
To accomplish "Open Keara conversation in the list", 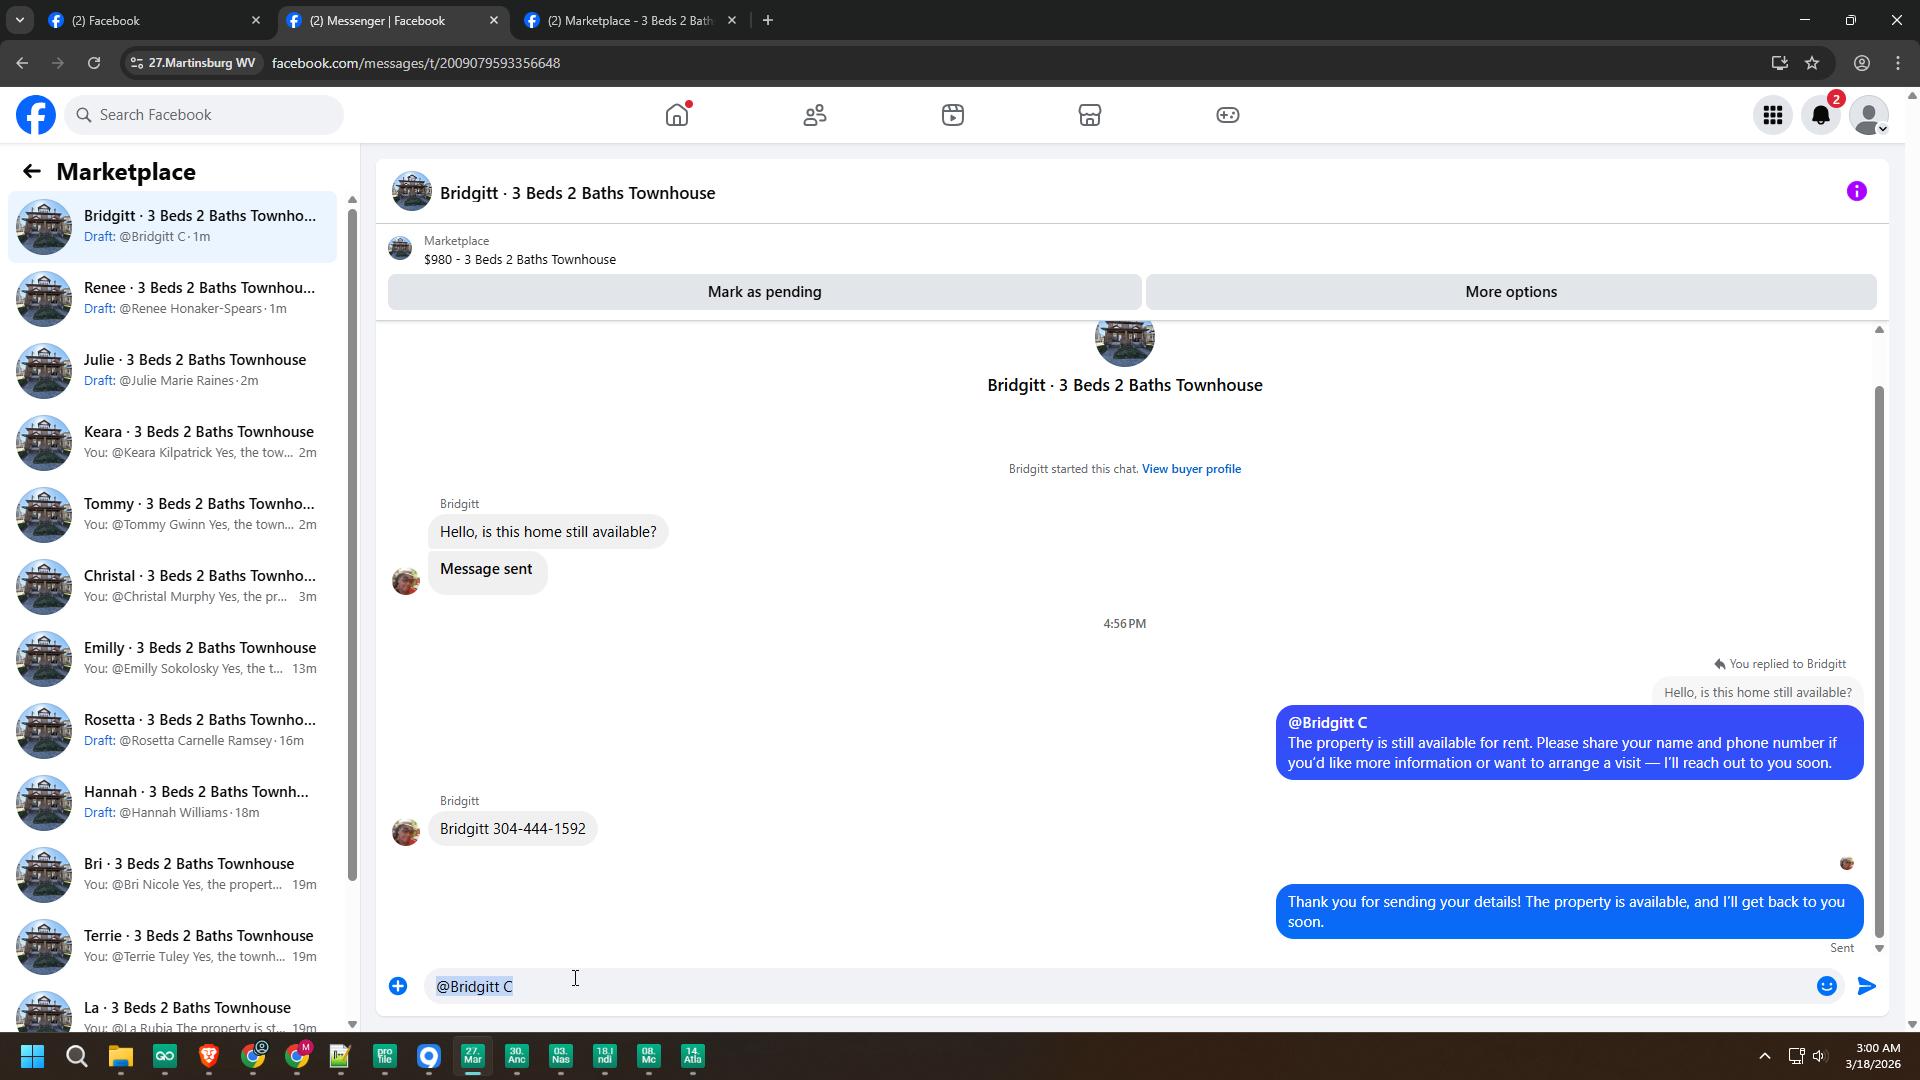I will [172, 442].
